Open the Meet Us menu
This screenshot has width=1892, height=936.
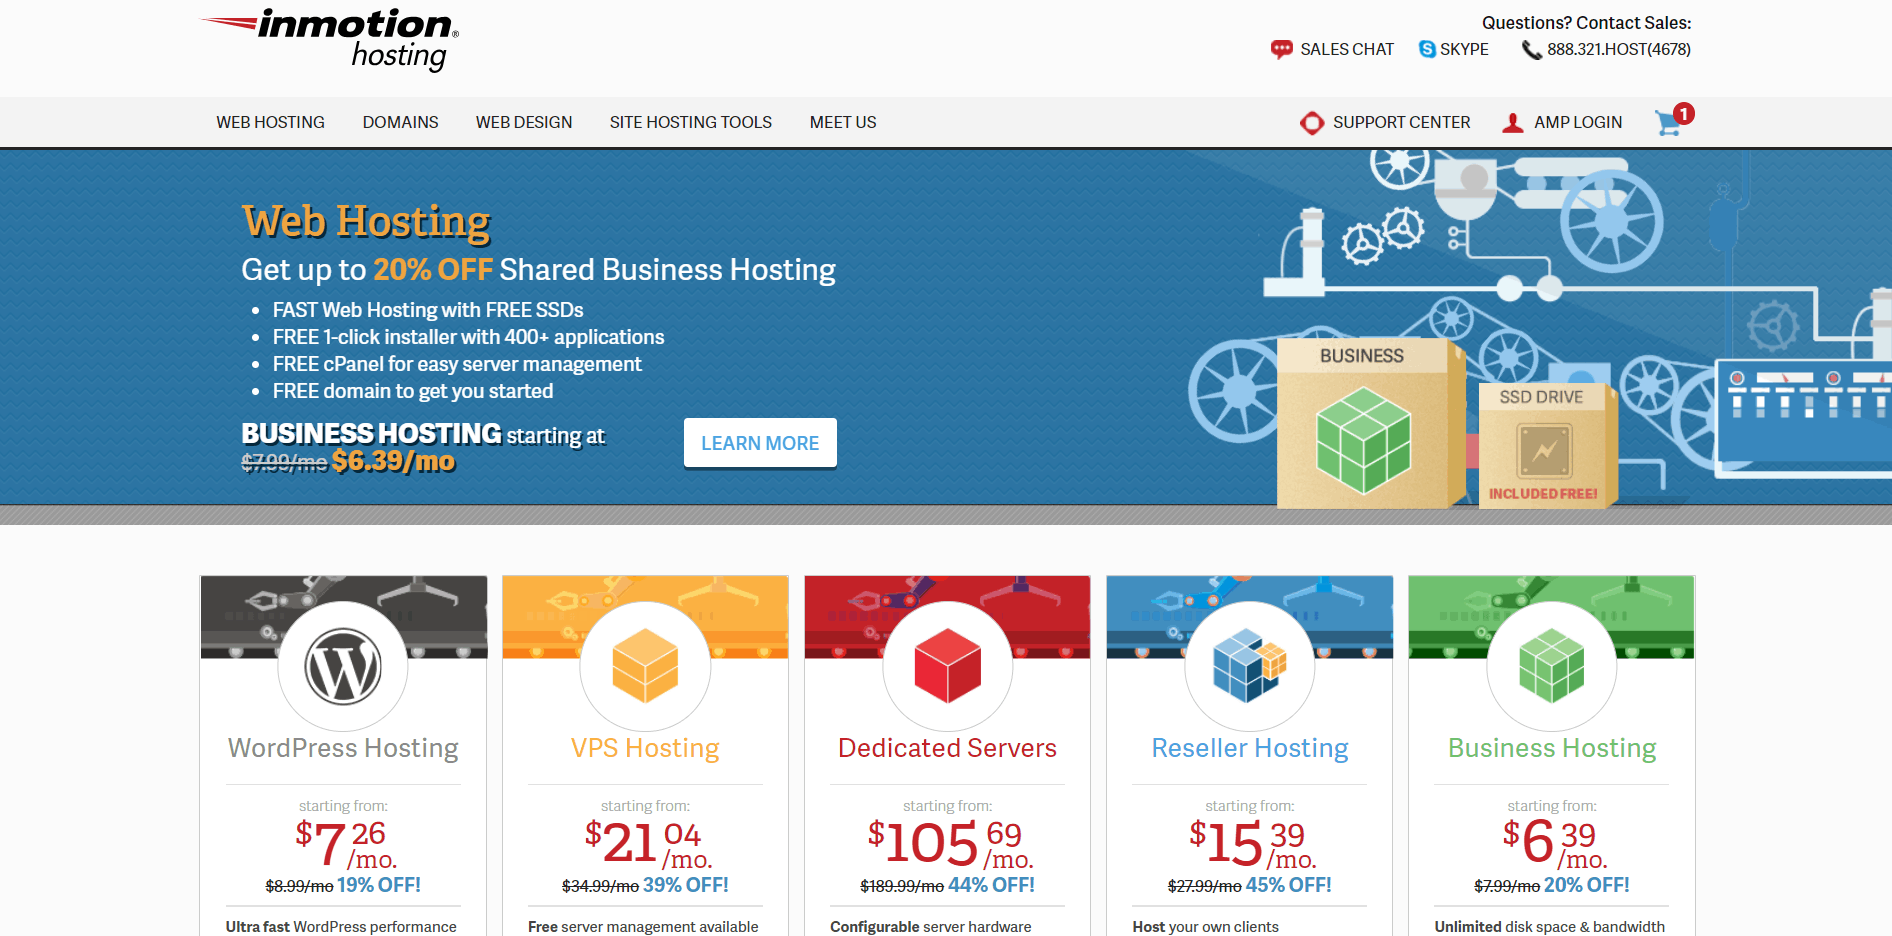pos(843,122)
